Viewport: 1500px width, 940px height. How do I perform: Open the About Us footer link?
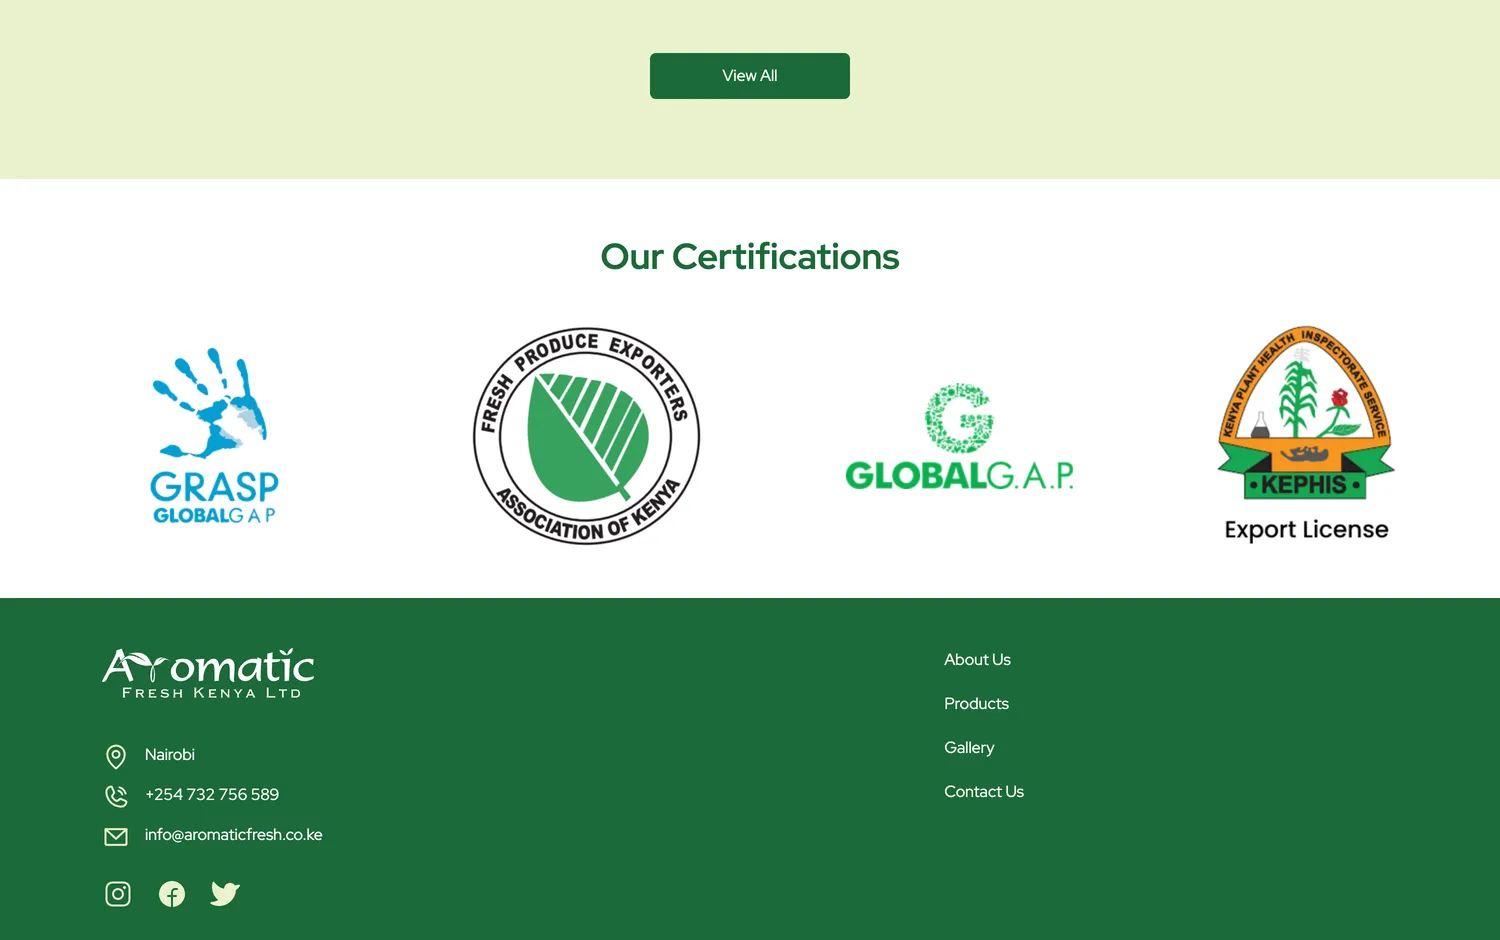(x=977, y=660)
